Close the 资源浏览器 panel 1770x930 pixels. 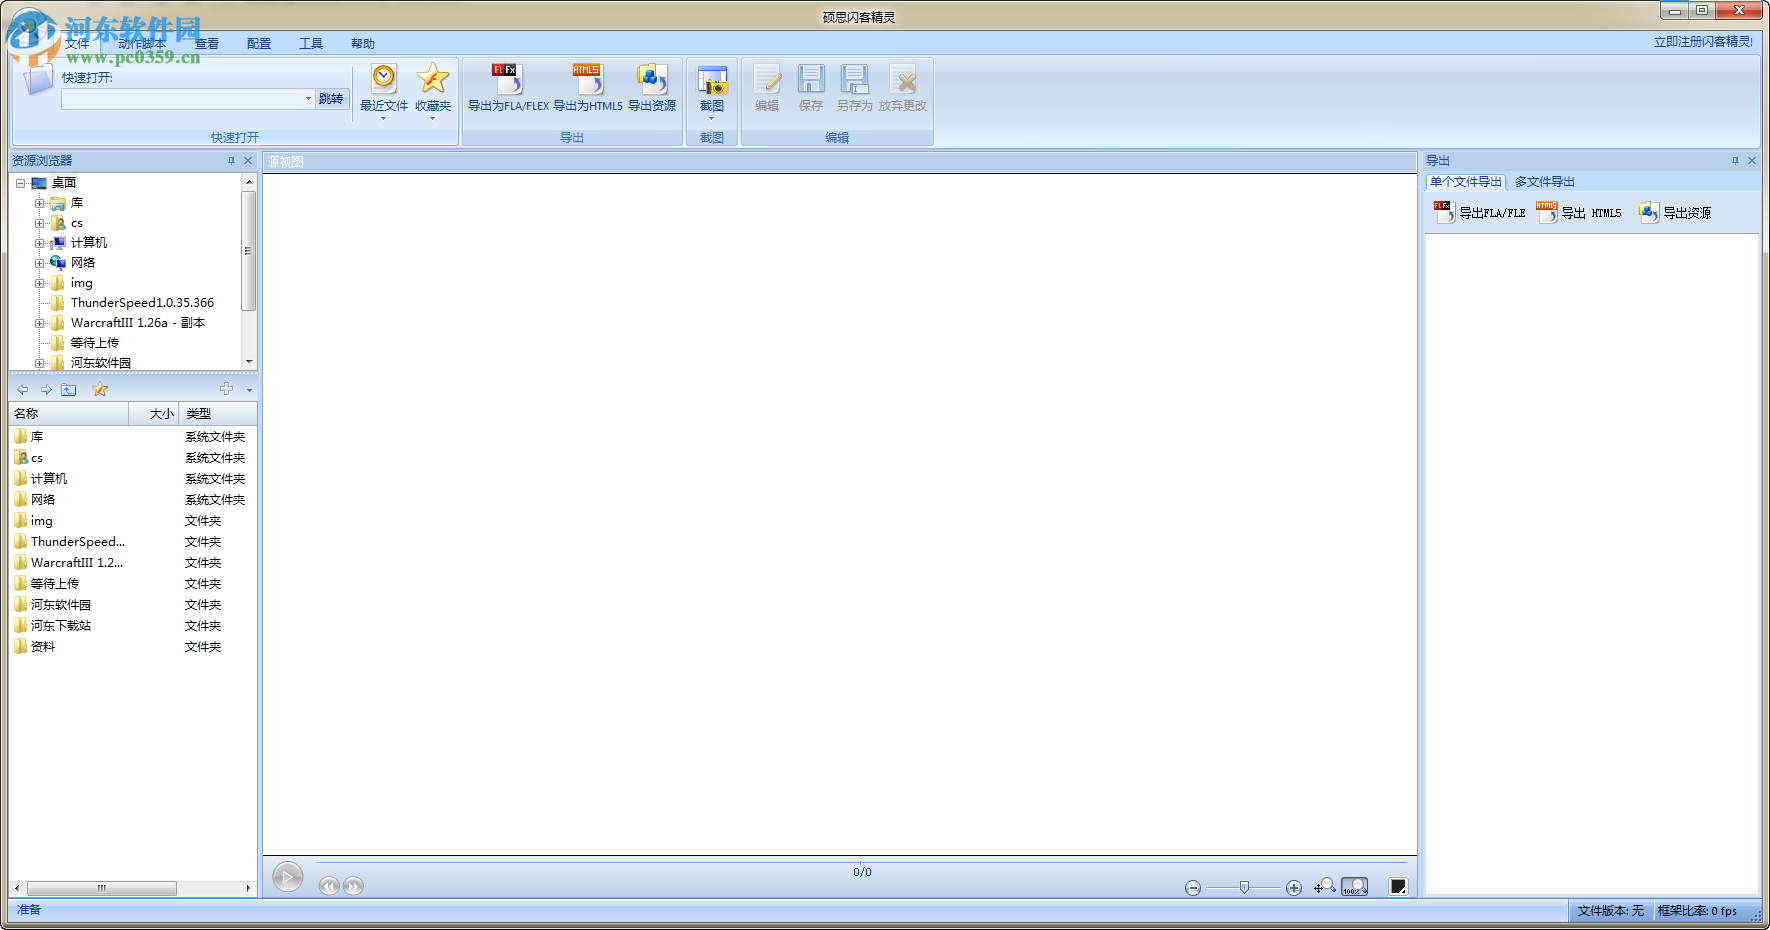point(248,160)
